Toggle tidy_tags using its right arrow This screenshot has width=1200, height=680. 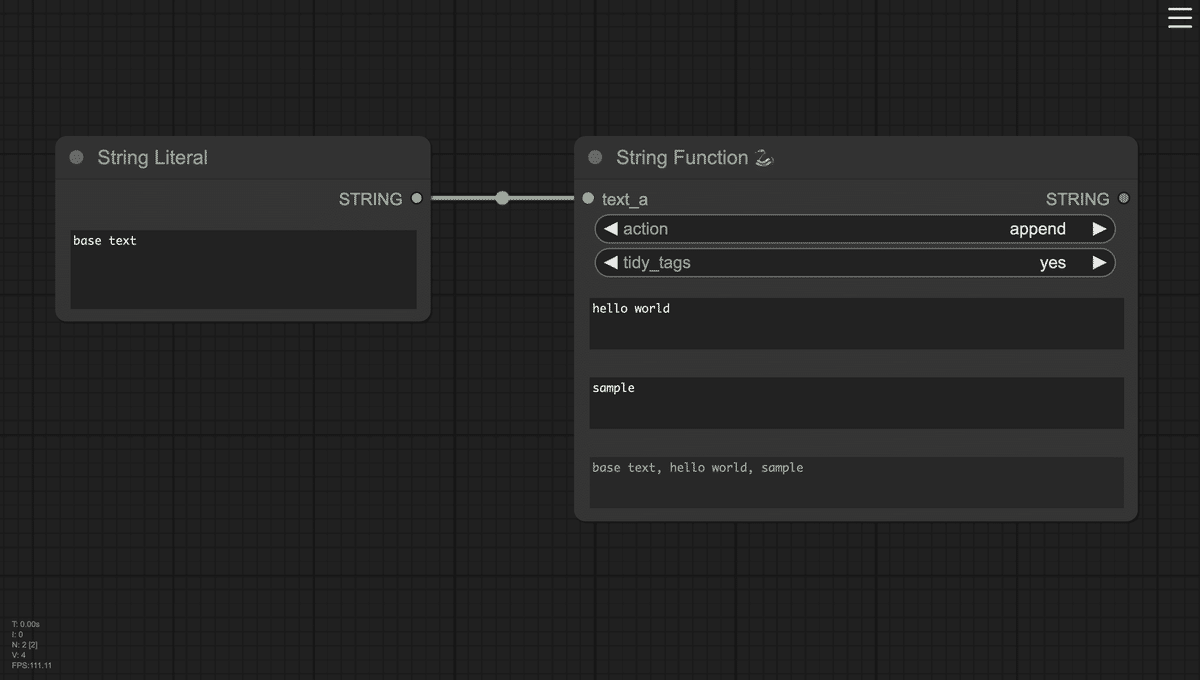1099,263
